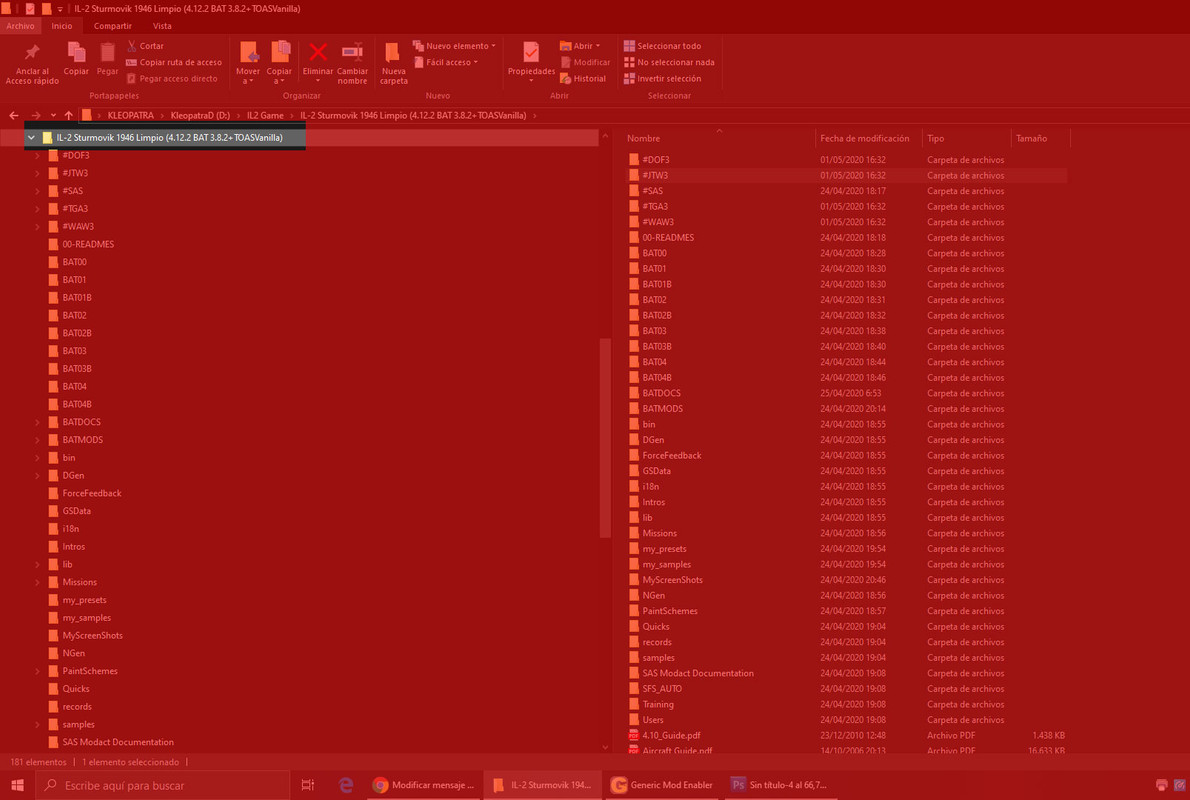Expand the PaintSchemes folder in the tree

point(37,671)
